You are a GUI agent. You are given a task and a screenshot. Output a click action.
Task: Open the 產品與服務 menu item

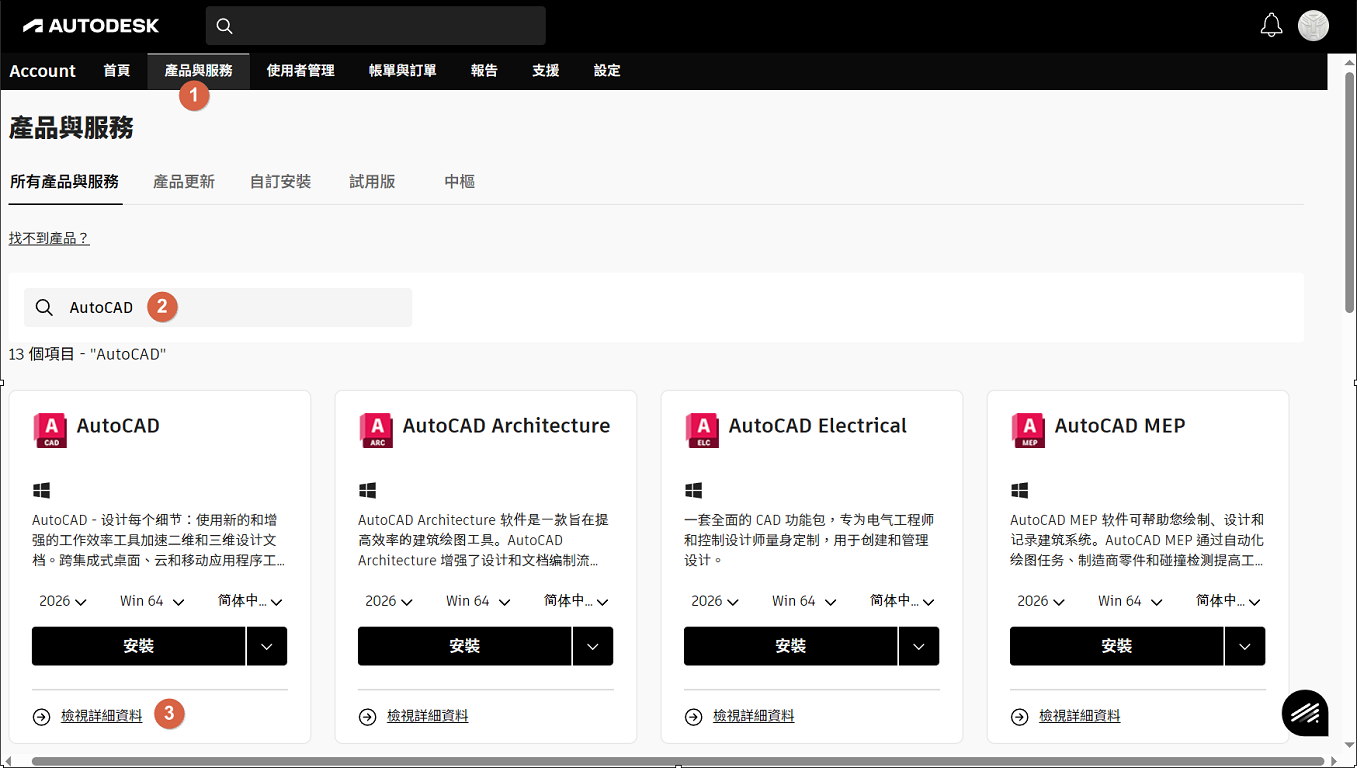[x=199, y=71]
